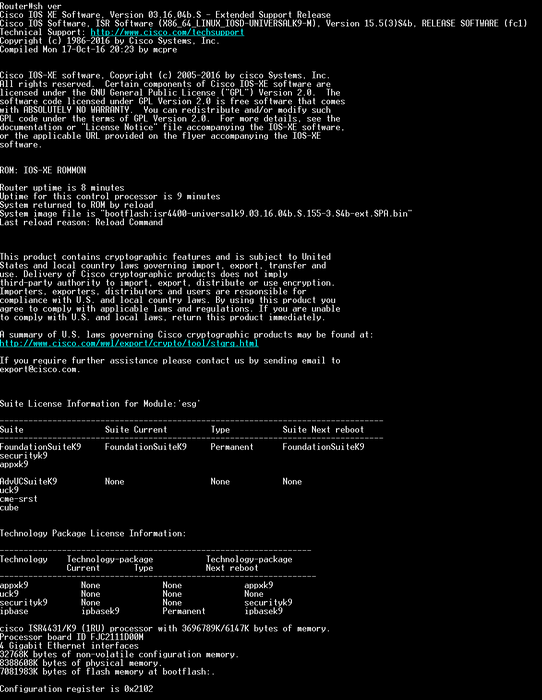Click the ipbasek9 current technology-package value

point(100,611)
